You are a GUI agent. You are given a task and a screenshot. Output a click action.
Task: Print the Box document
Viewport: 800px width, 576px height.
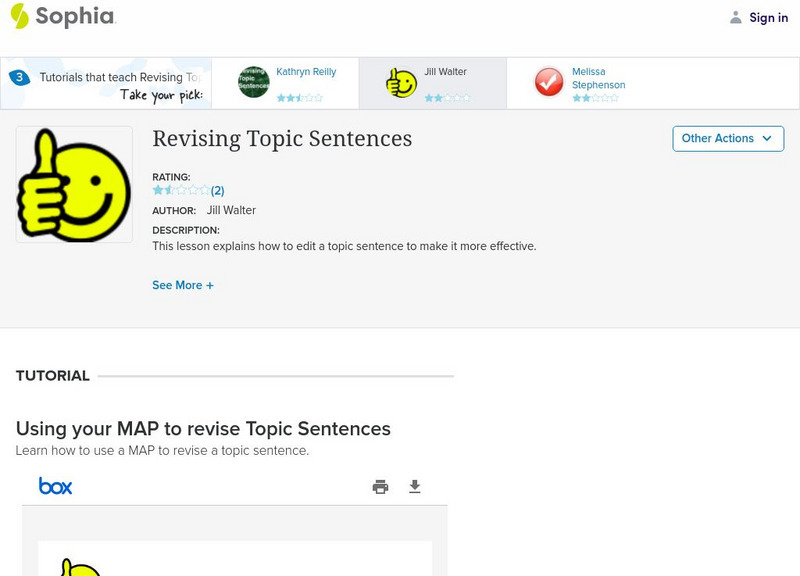(380, 487)
